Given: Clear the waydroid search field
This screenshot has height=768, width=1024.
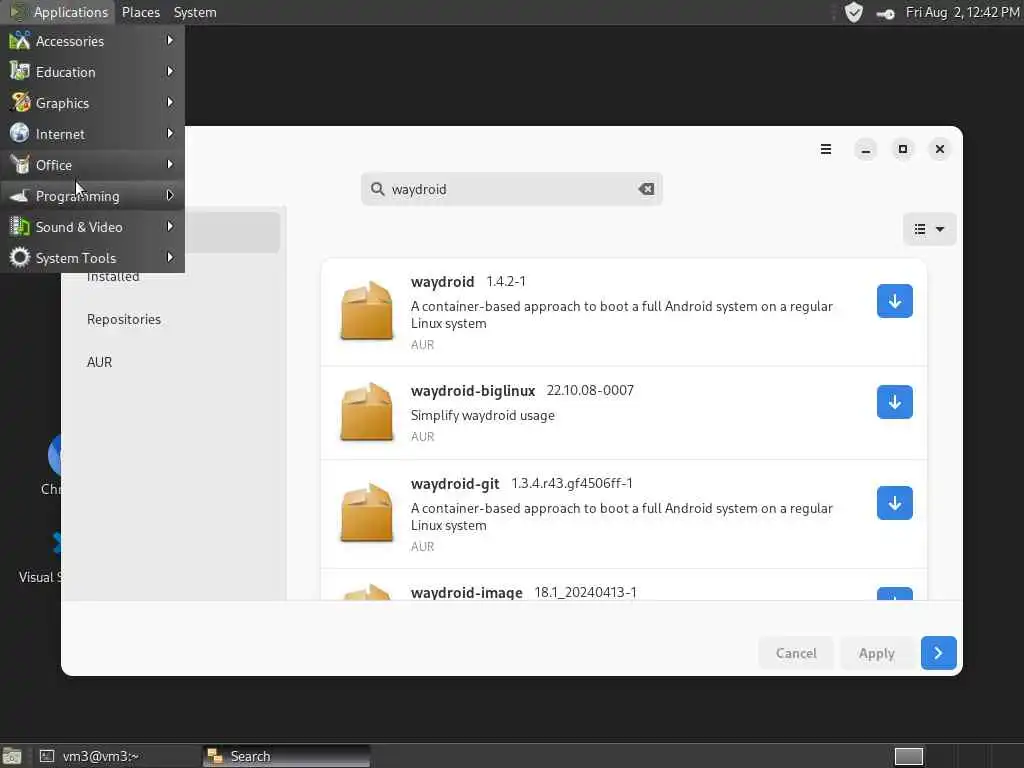Looking at the screenshot, I should point(646,189).
